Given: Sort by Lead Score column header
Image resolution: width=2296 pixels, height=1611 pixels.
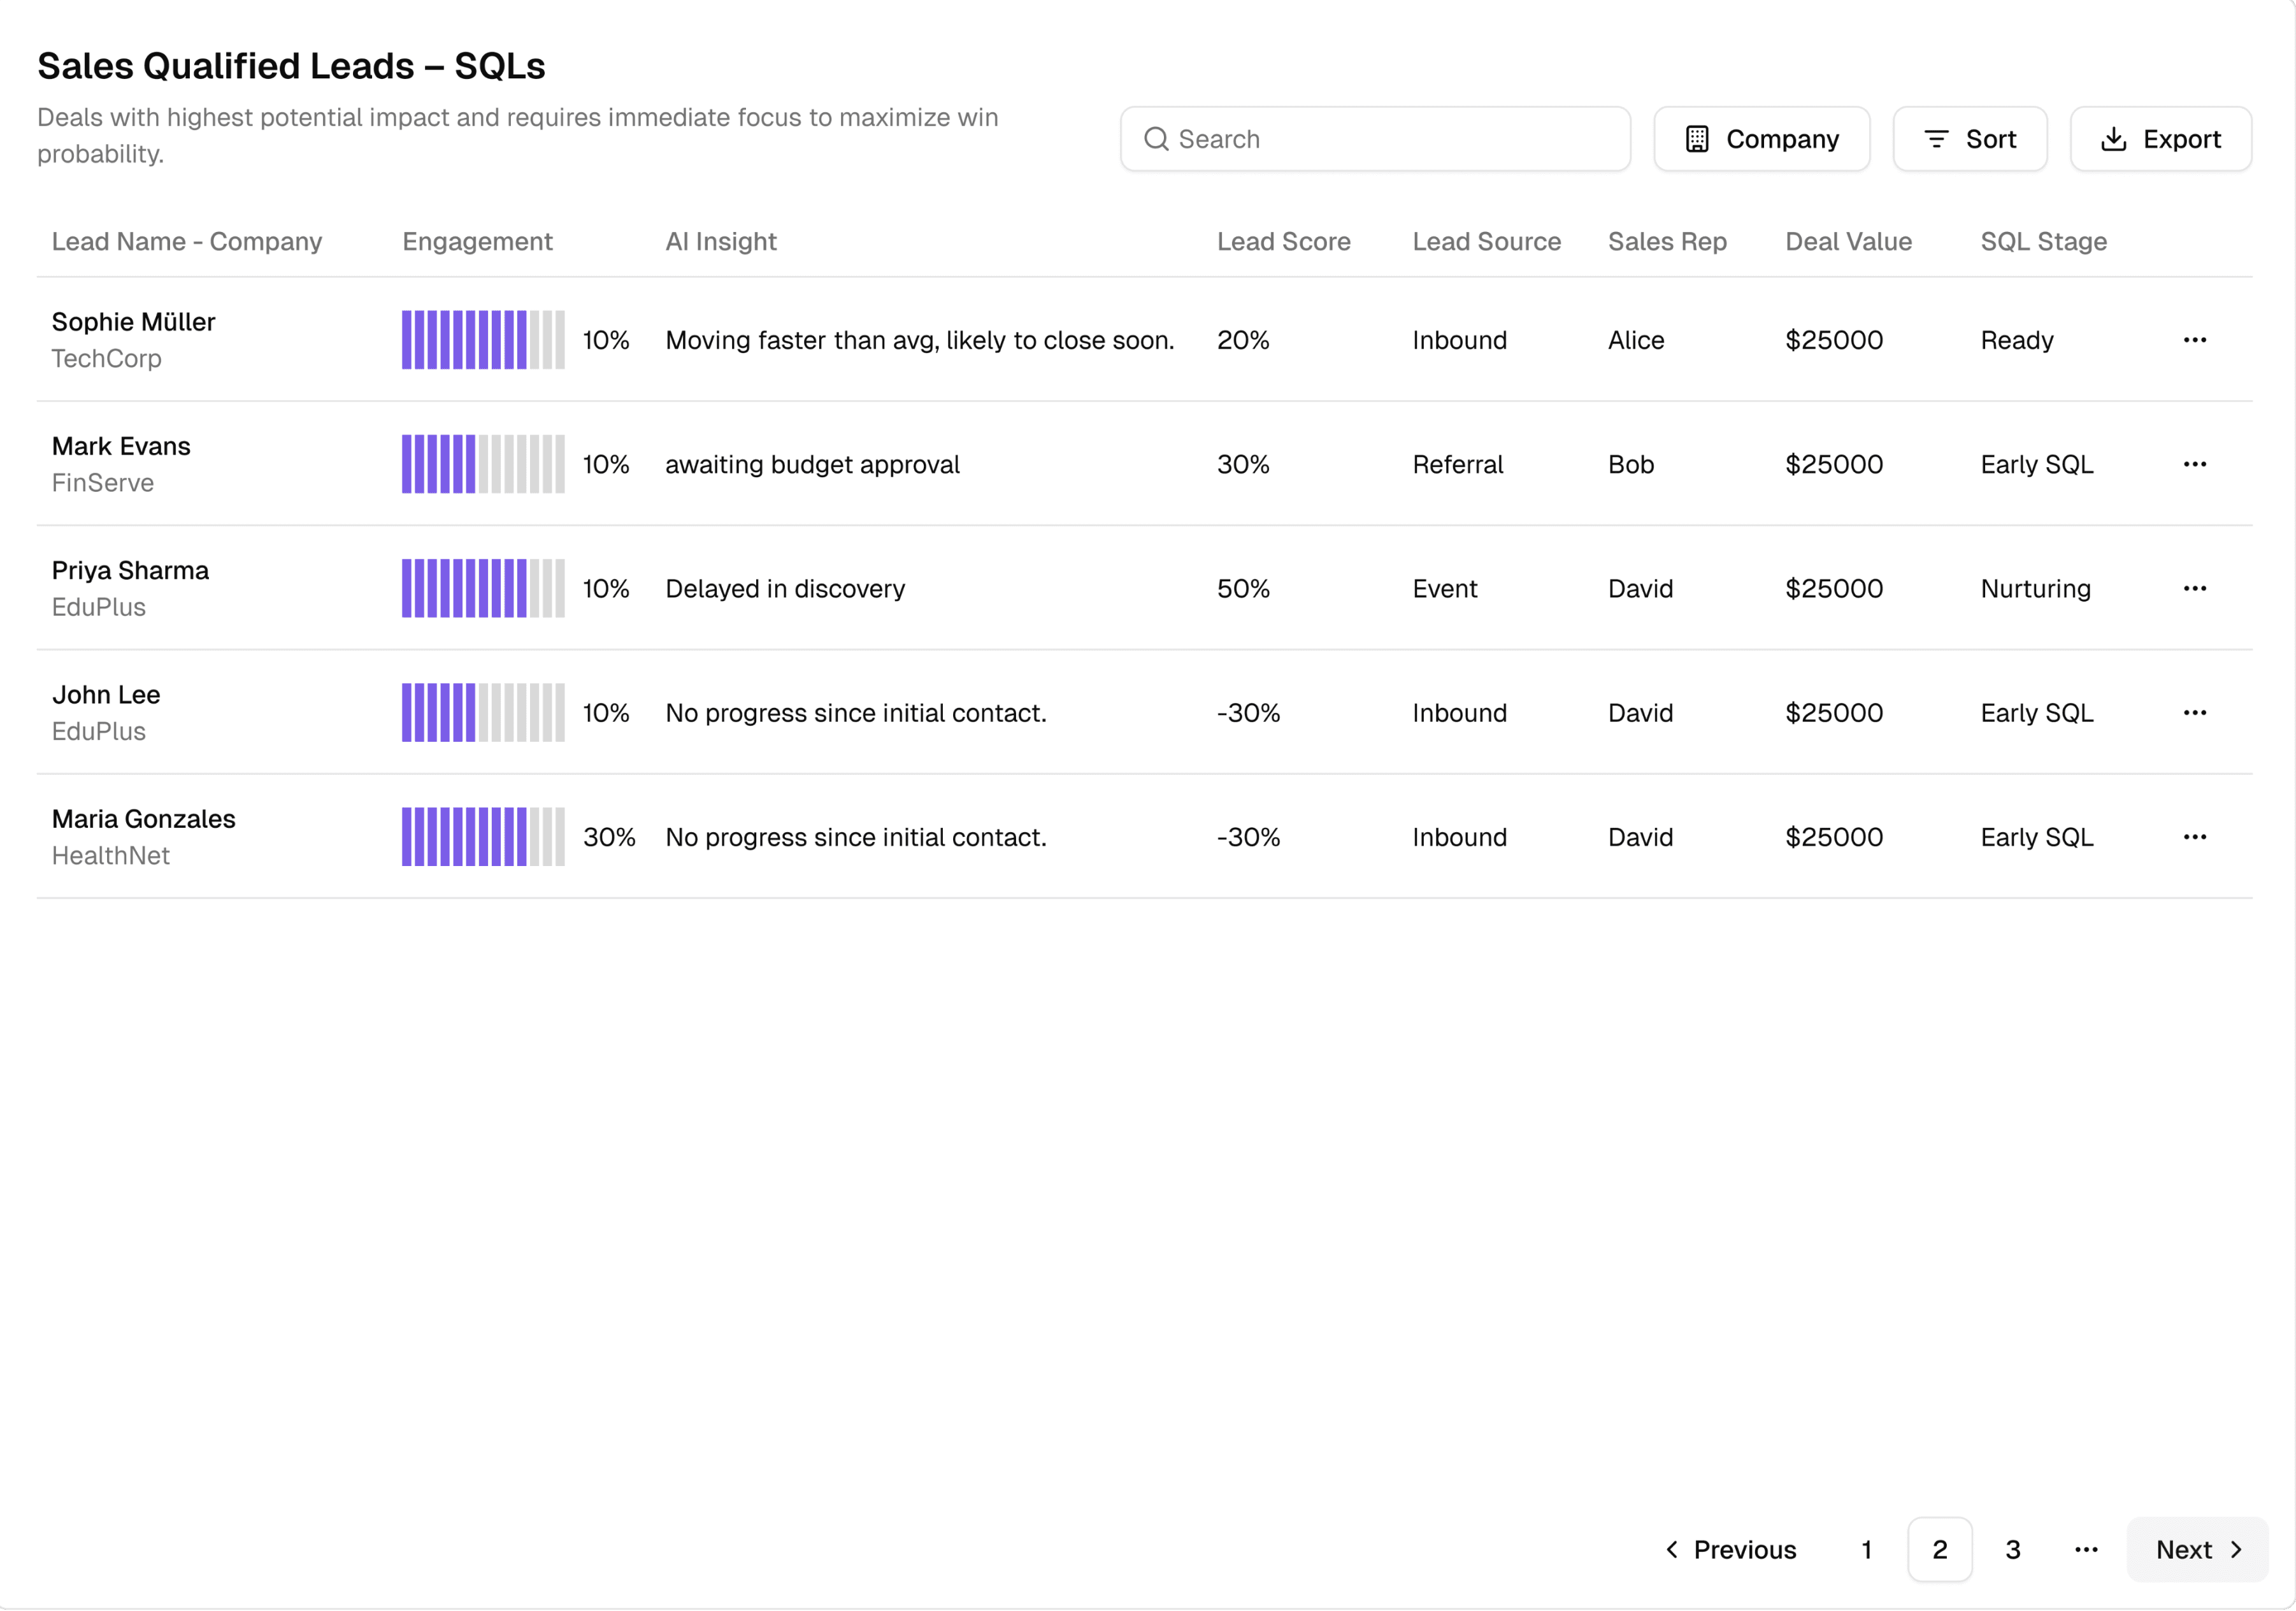Looking at the screenshot, I should tap(1283, 242).
